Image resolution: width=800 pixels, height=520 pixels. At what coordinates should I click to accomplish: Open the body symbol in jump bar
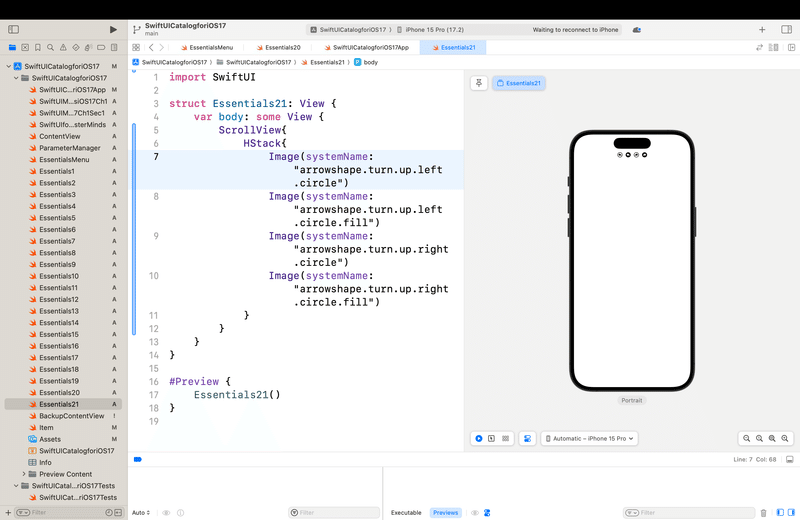[366, 62]
